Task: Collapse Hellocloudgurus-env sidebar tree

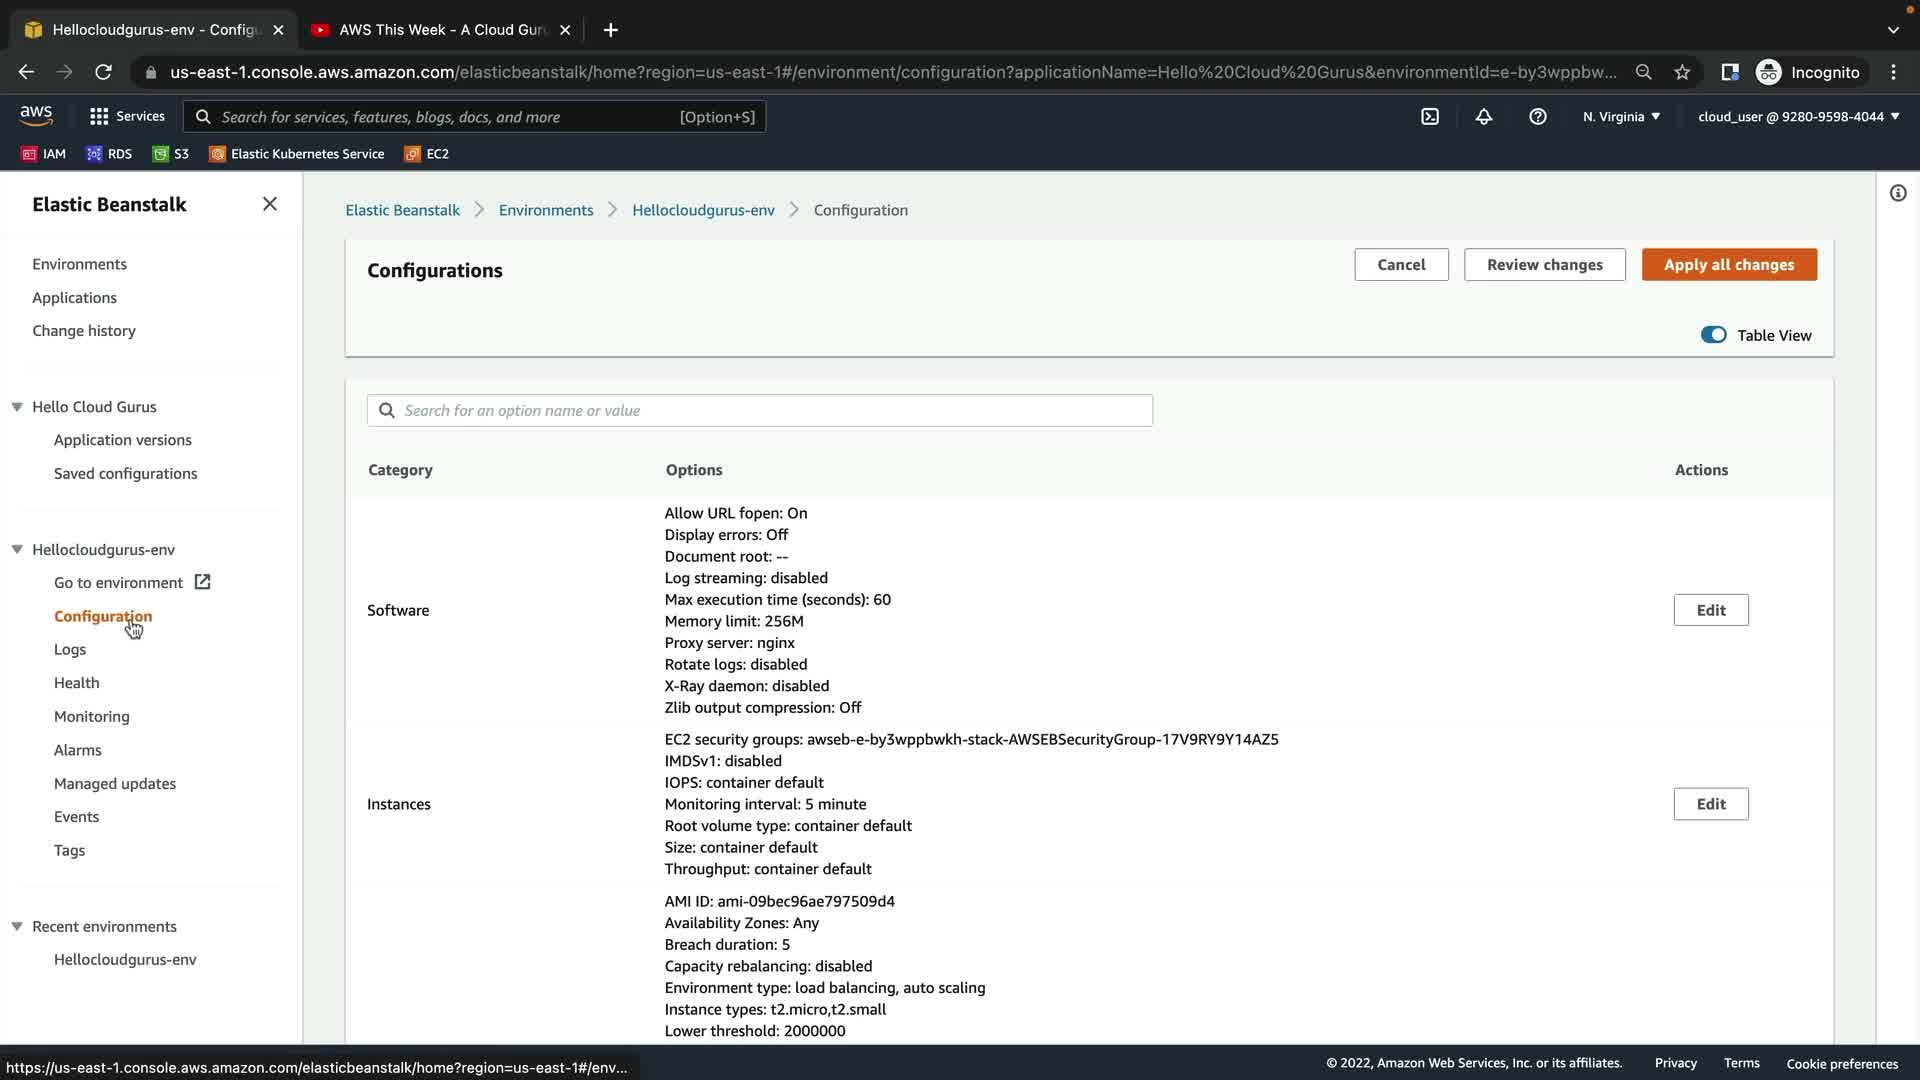Action: click(17, 550)
